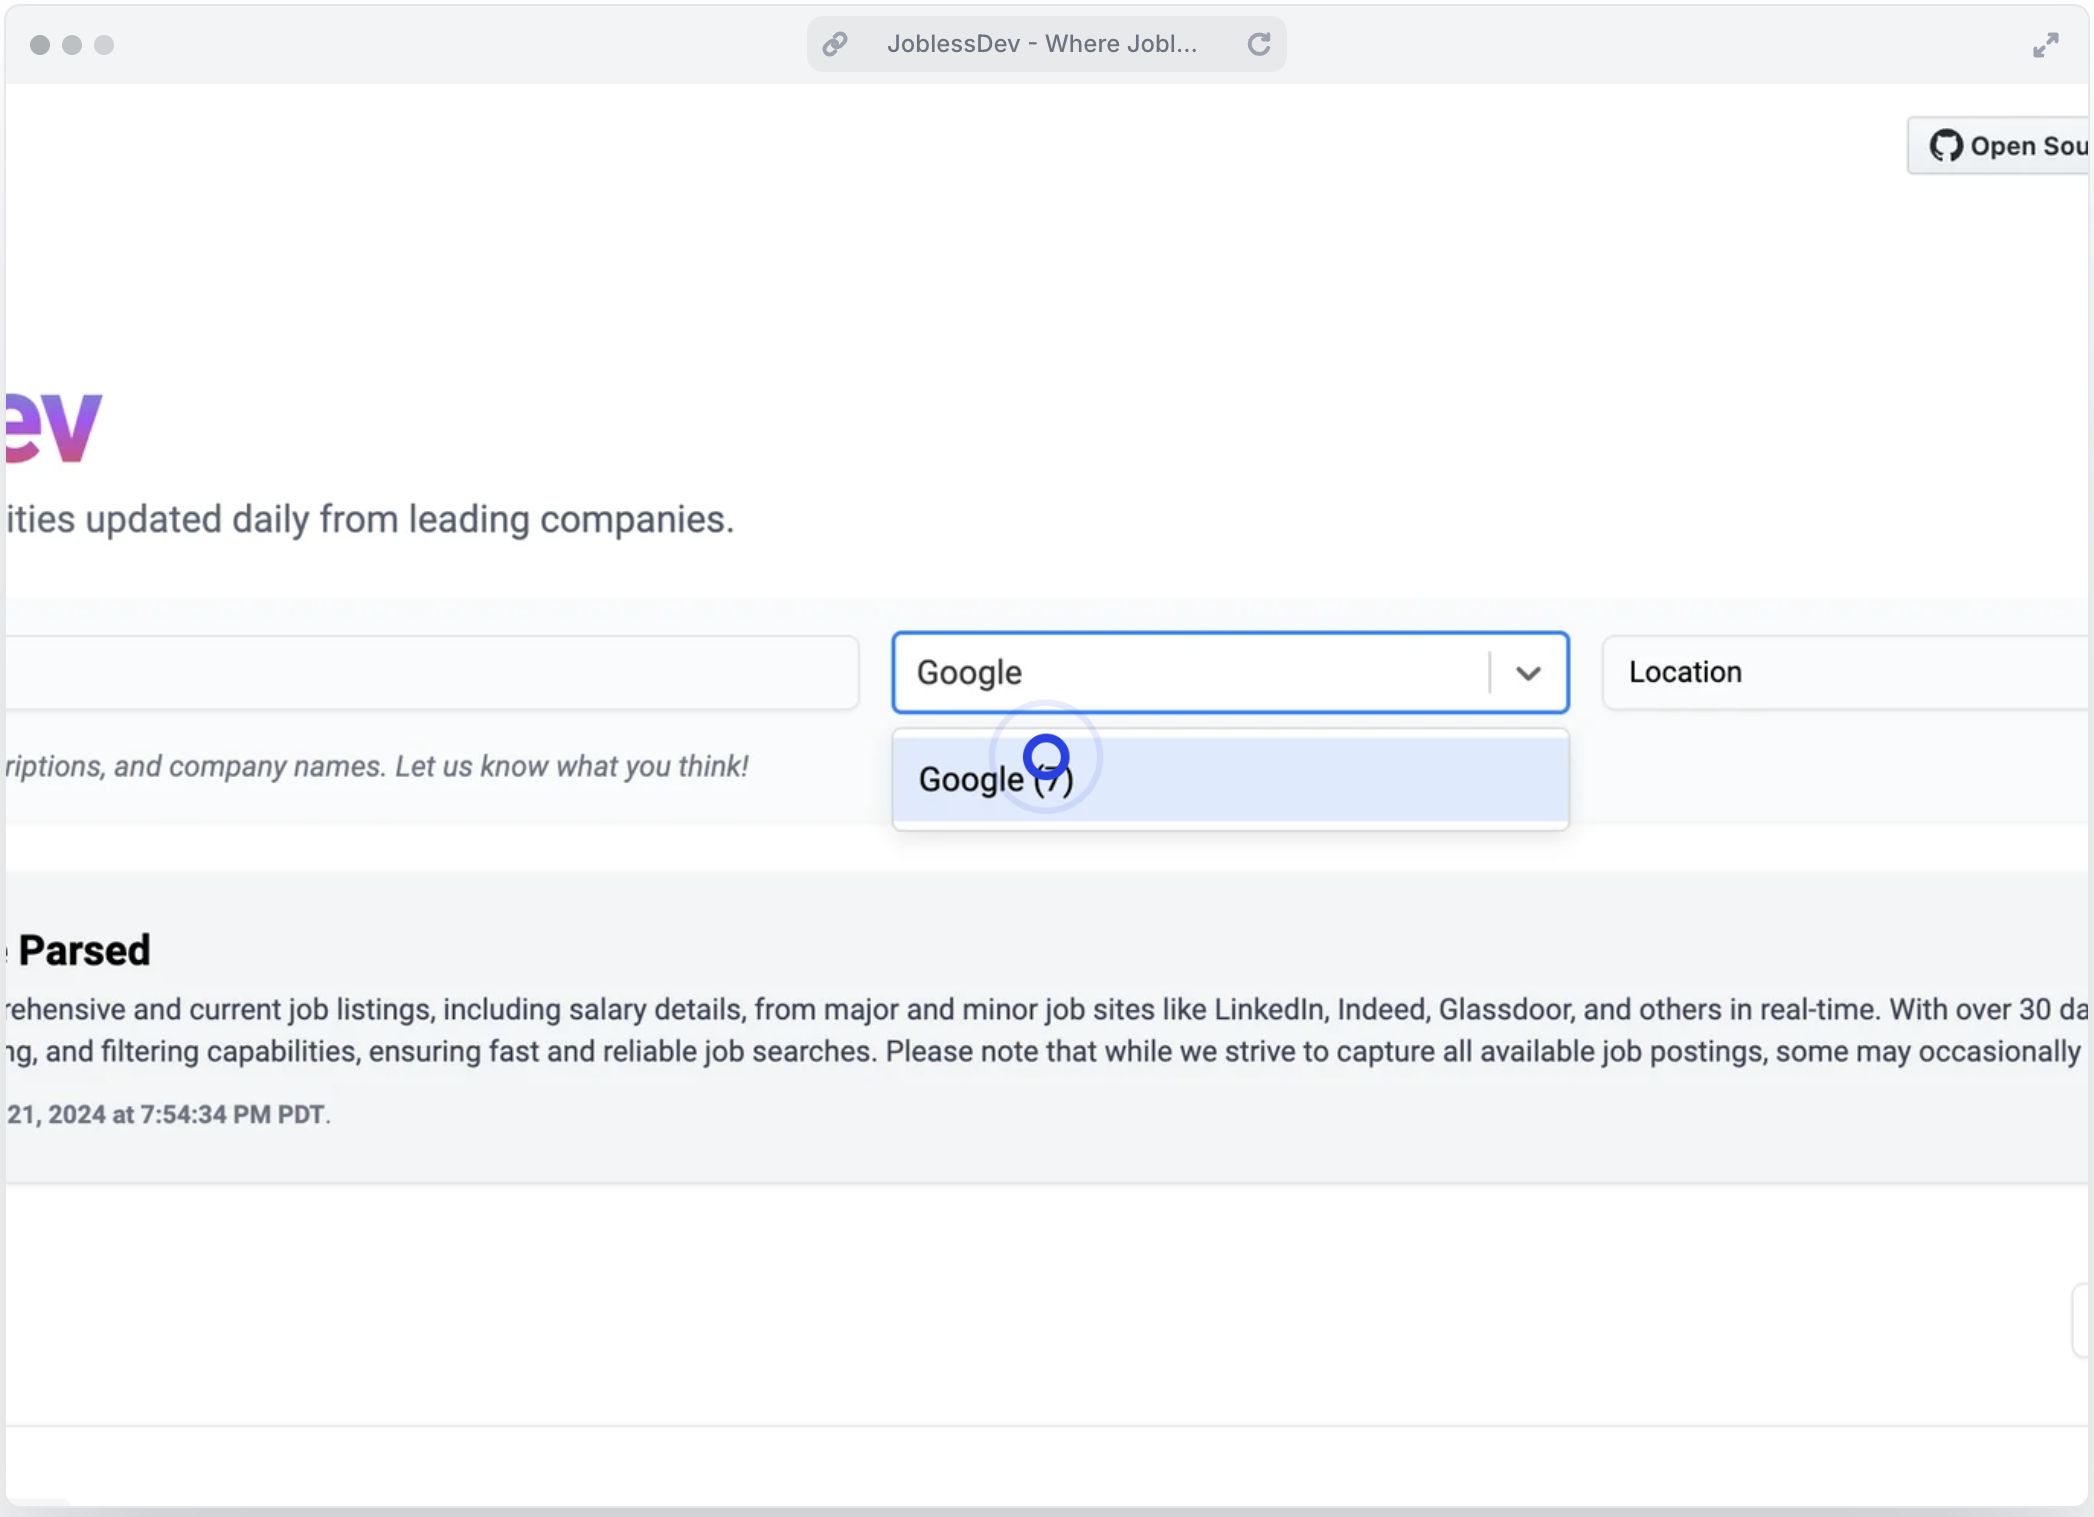Screen dimensions: 2094x1517
Task: Click the Parsed section heading
Action: pyautogui.click(x=84, y=950)
